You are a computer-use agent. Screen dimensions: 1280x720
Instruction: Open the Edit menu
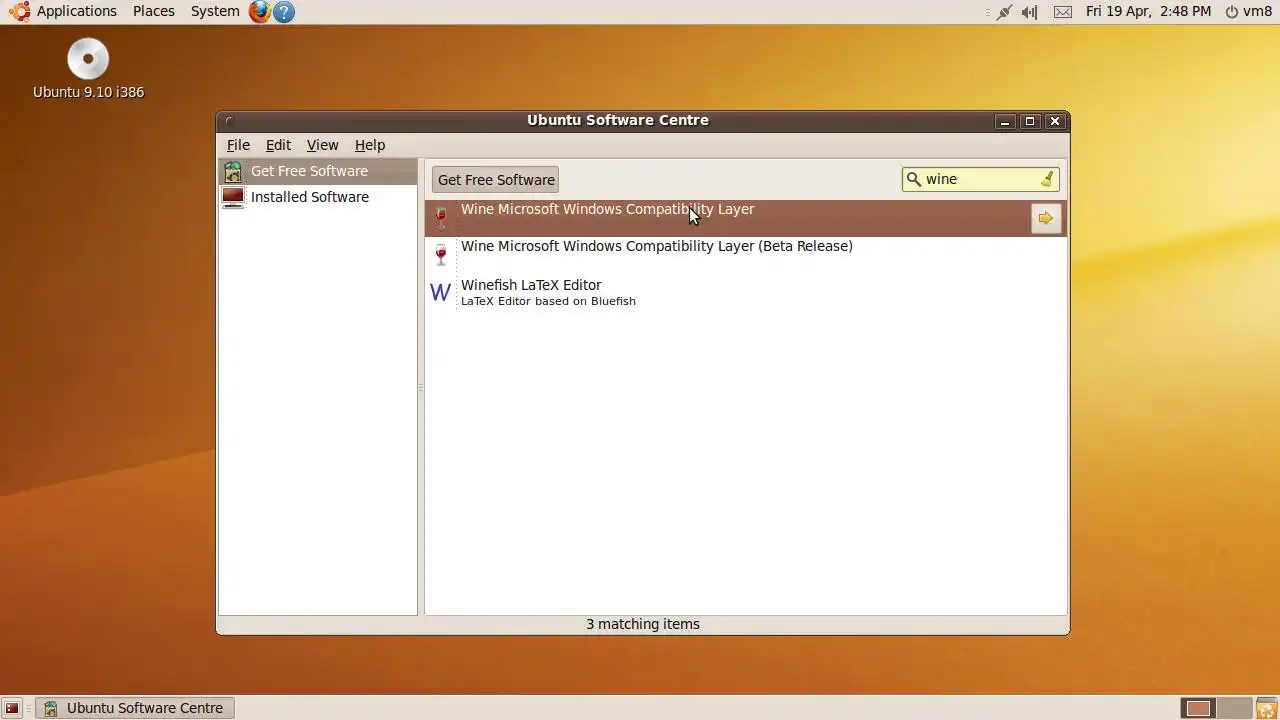click(278, 145)
